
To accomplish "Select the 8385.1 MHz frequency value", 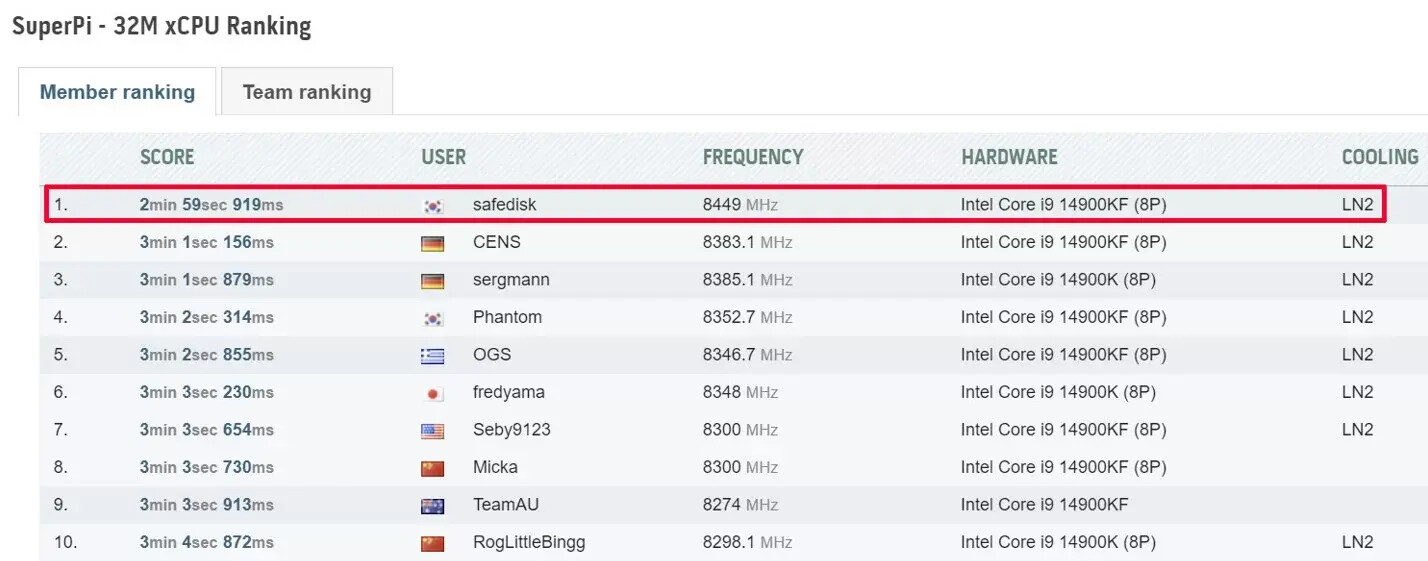I will click(x=748, y=280).
